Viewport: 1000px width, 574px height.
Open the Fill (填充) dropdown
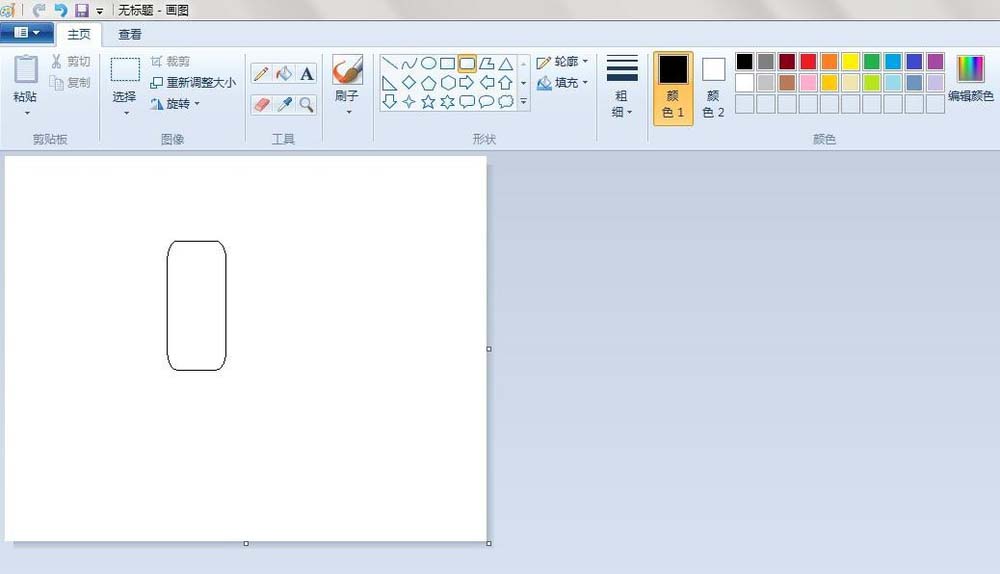[x=562, y=83]
